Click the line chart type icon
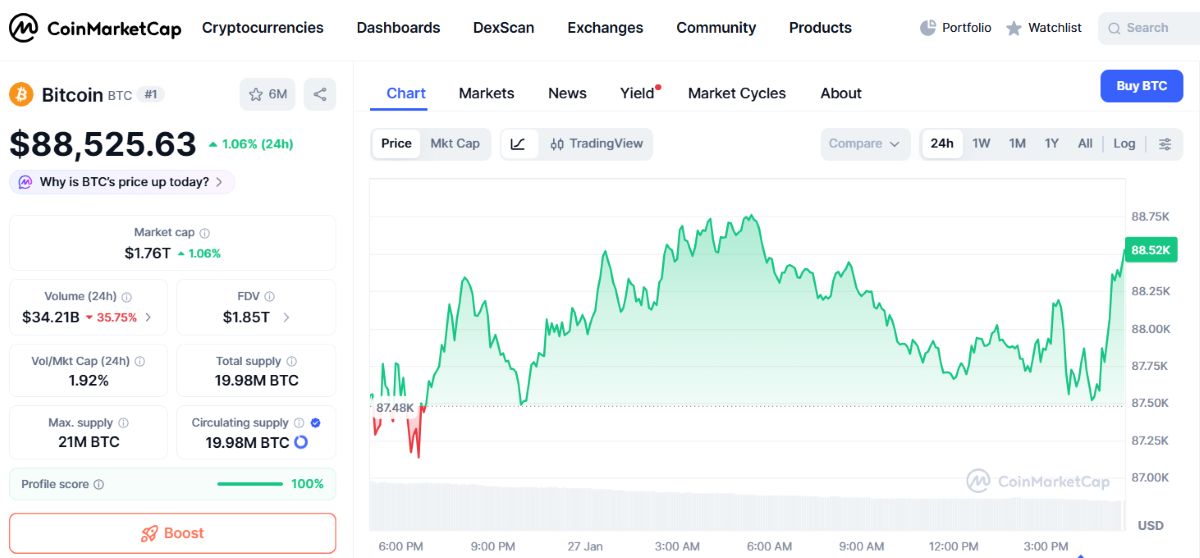This screenshot has width=1200, height=558. 518,144
